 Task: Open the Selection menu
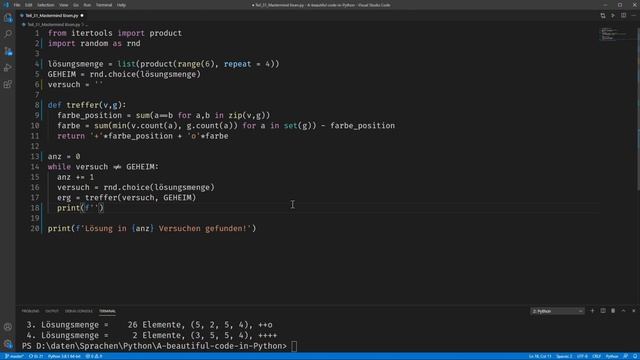[x=46, y=5]
